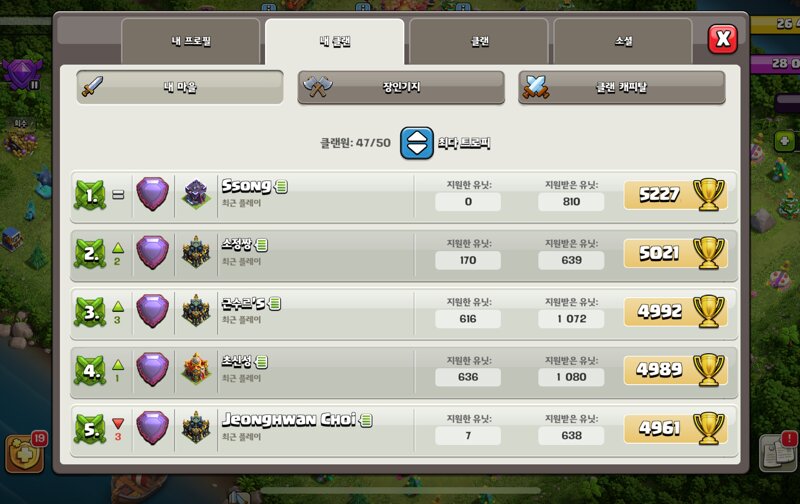This screenshot has height=504, width=800.
Task: Click the green menu icon beside Jeonghwan Choi
Action: coord(366,420)
